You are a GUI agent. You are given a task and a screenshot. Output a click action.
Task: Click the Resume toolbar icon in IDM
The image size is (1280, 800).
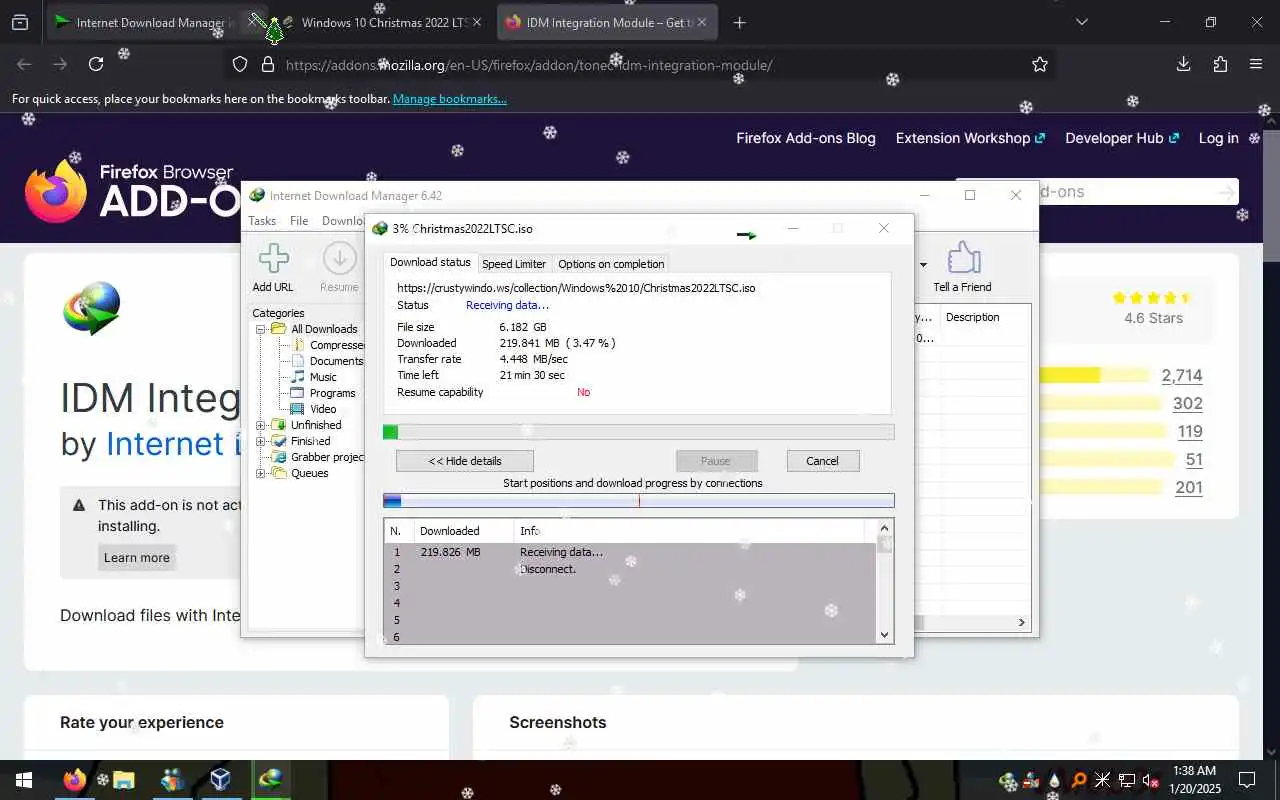[x=339, y=259]
